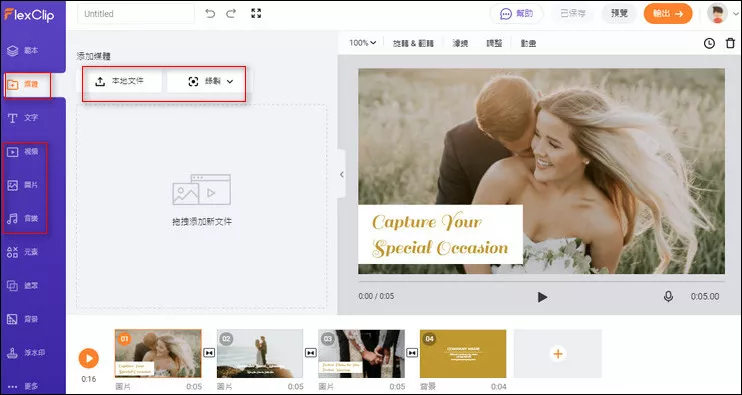Select scene 04 gold background thumbnail
Viewport: 742px width, 395px height.
click(x=463, y=353)
